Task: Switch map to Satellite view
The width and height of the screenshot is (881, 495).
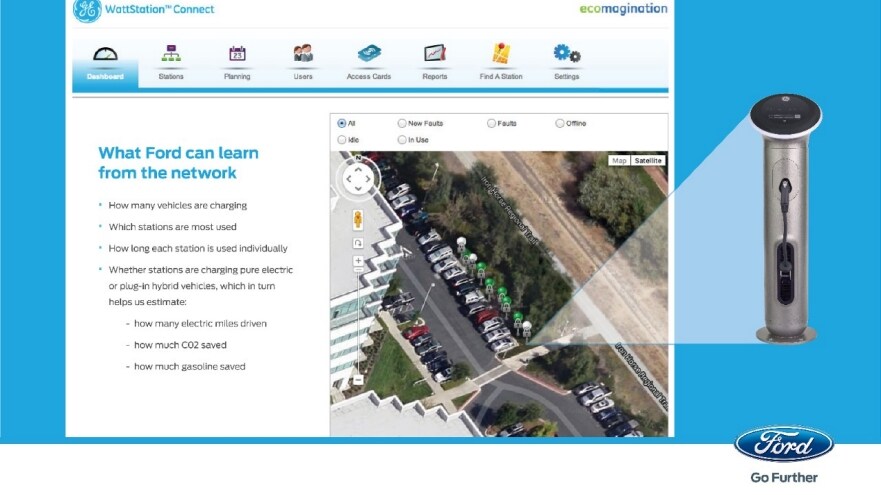Action: click(648, 161)
